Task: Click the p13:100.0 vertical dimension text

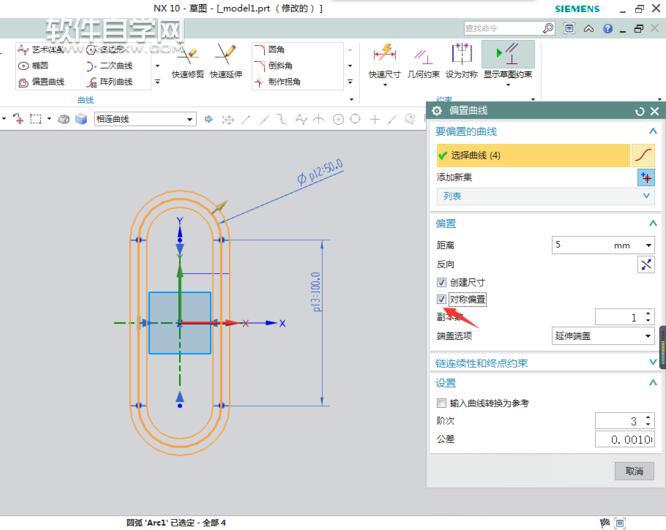Action: click(316, 292)
